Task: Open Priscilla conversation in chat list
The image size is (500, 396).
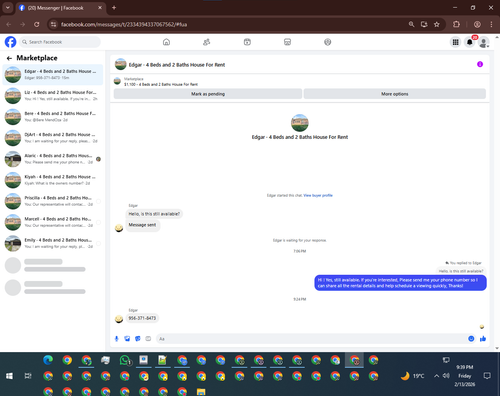Action: point(53,201)
